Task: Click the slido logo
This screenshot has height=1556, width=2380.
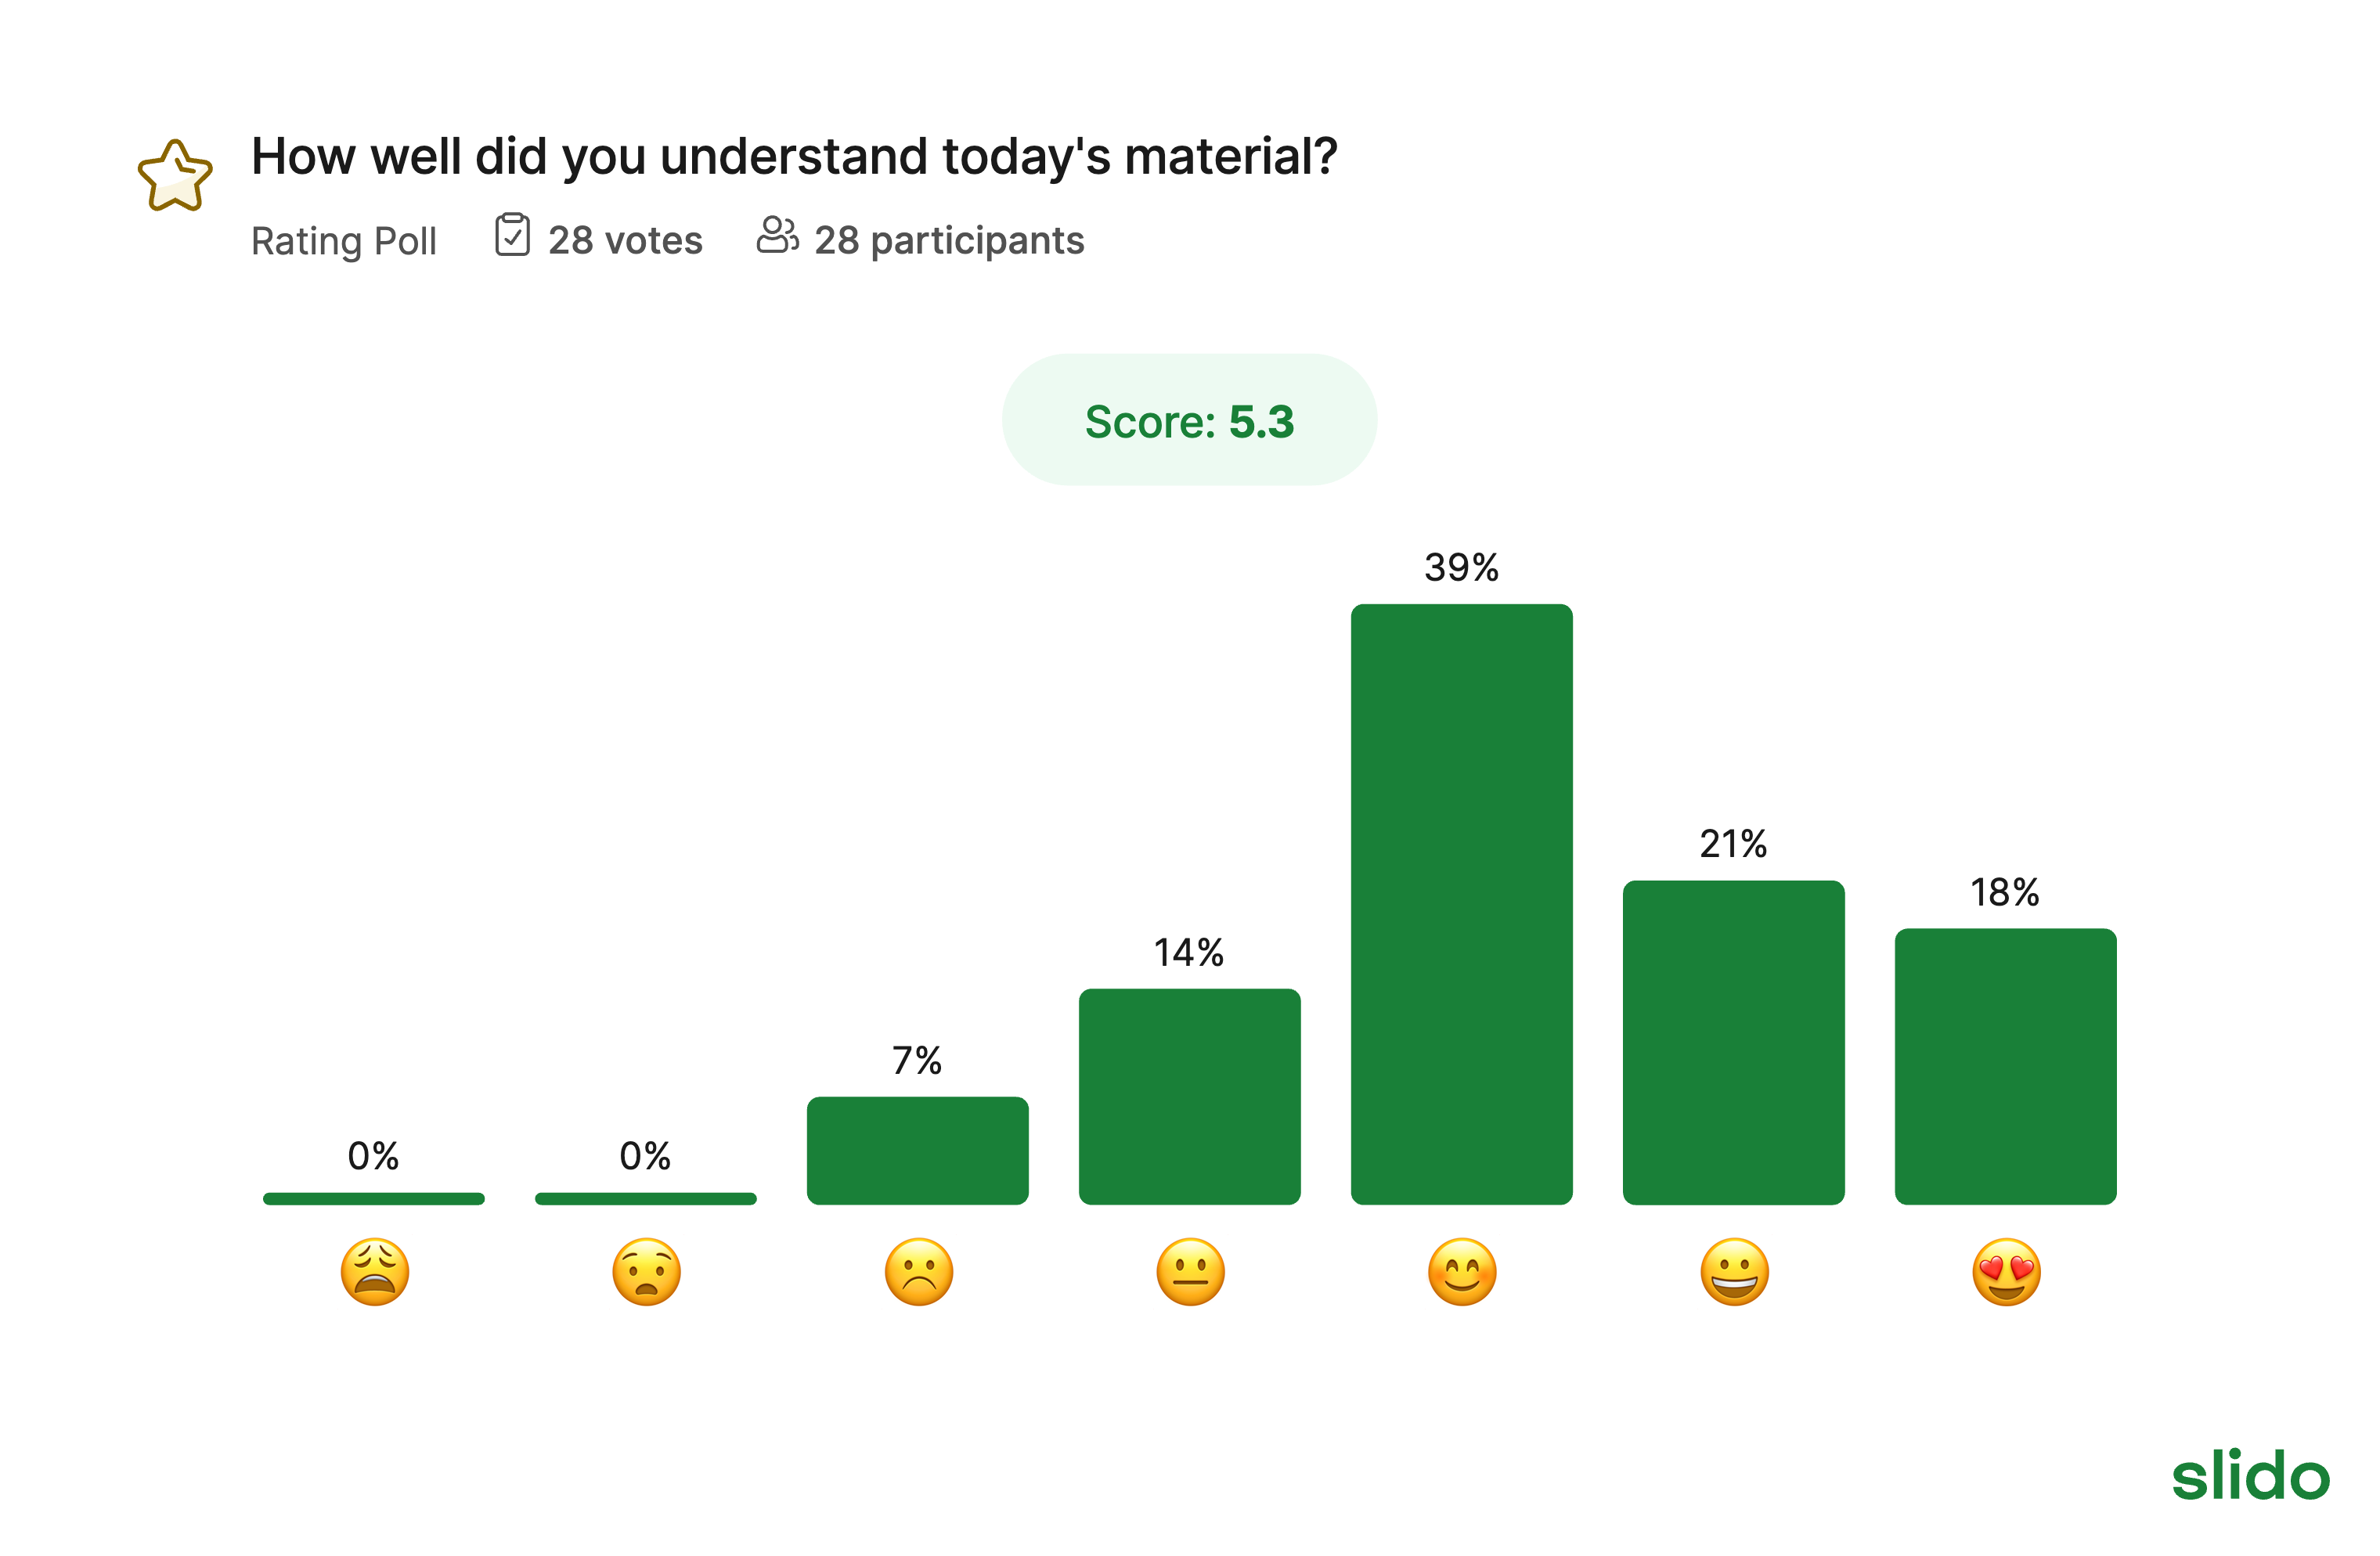Action: coord(2250,1476)
